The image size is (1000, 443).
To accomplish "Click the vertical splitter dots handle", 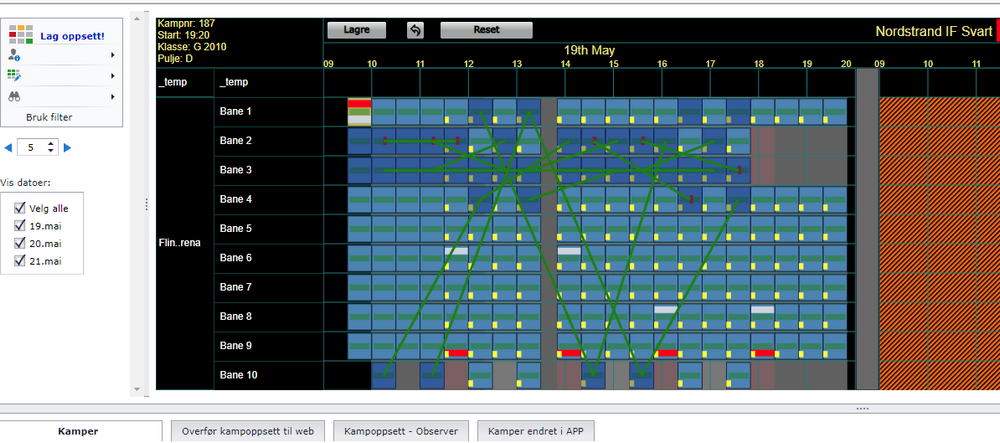I will click(147, 204).
